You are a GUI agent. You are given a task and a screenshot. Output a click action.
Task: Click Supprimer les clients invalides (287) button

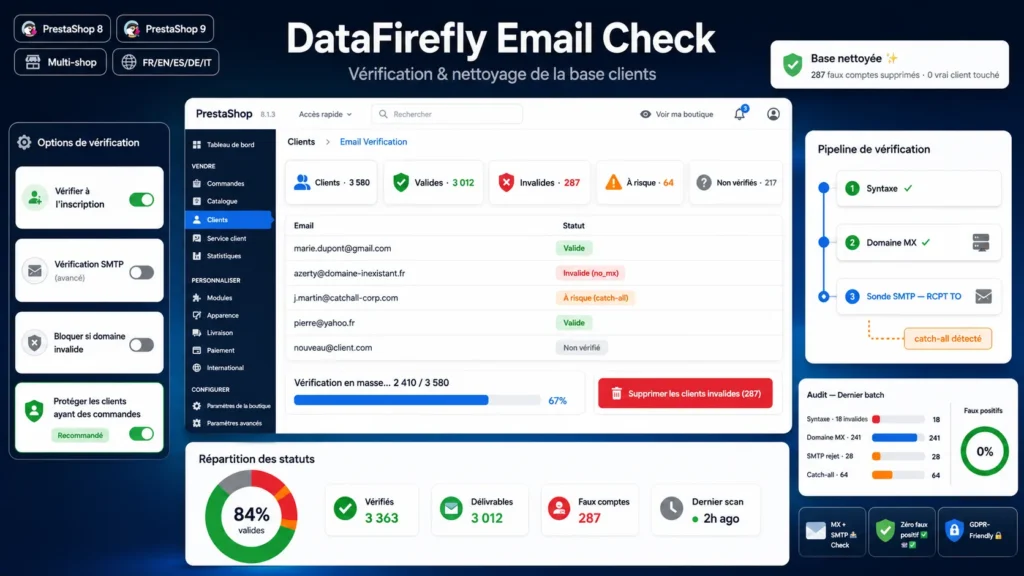pyautogui.click(x=685, y=393)
